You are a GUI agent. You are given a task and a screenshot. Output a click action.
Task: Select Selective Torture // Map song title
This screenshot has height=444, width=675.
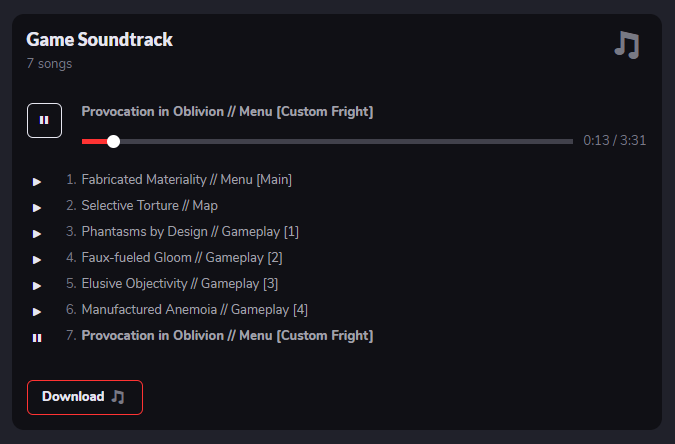(x=149, y=206)
